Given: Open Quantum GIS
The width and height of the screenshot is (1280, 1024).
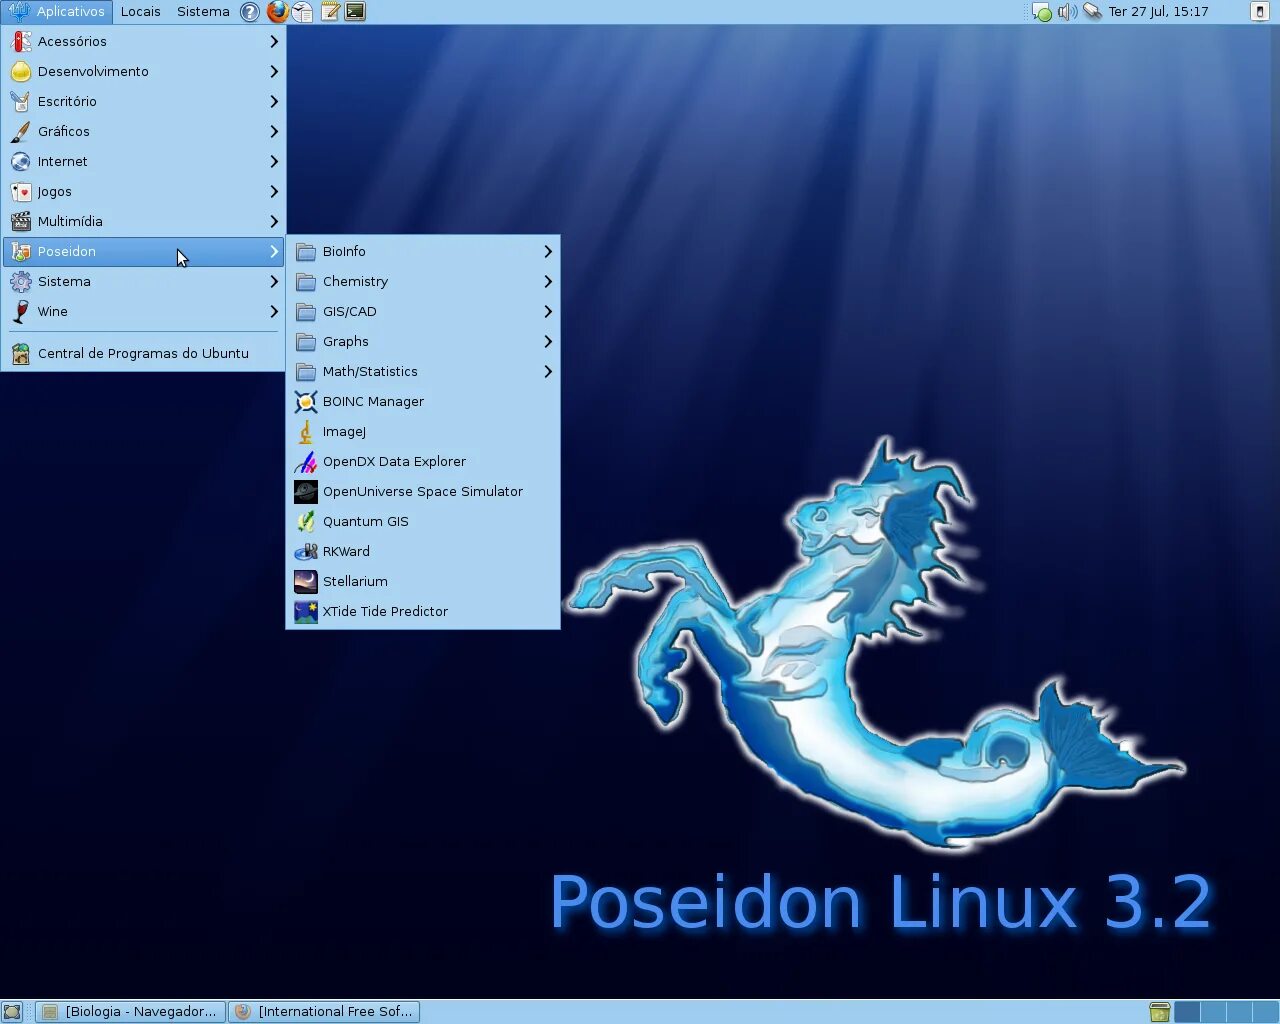Looking at the screenshot, I should (x=423, y=521).
